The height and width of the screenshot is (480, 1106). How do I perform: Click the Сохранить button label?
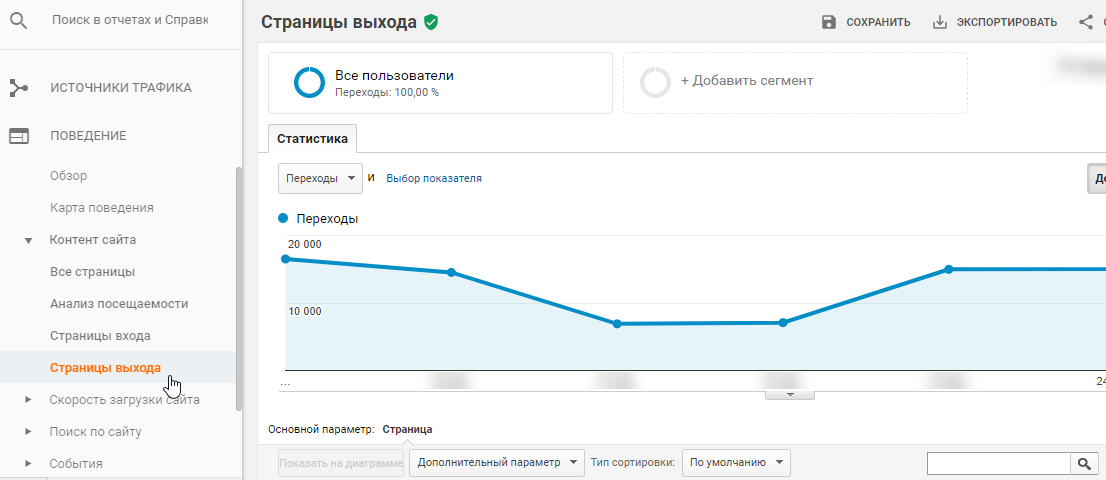click(878, 23)
